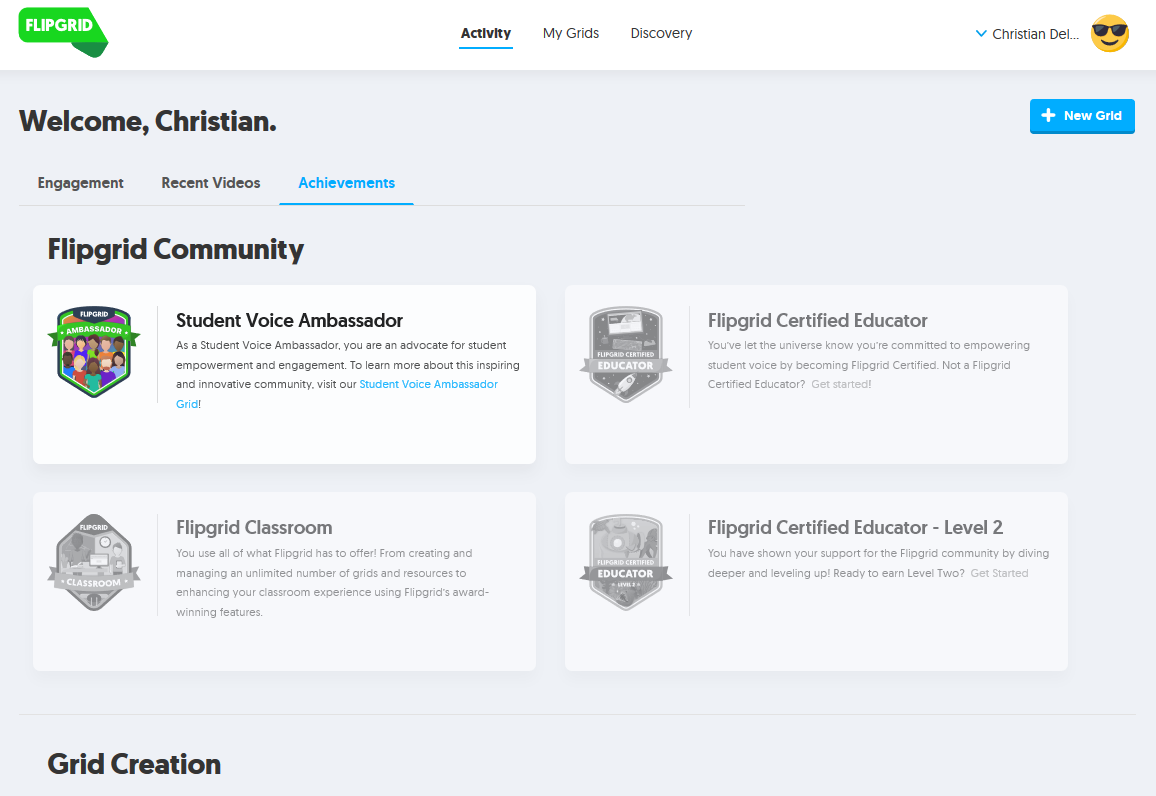This screenshot has height=796, width=1156.
Task: Click the Certified Educator Level 2 badge
Action: click(x=626, y=562)
